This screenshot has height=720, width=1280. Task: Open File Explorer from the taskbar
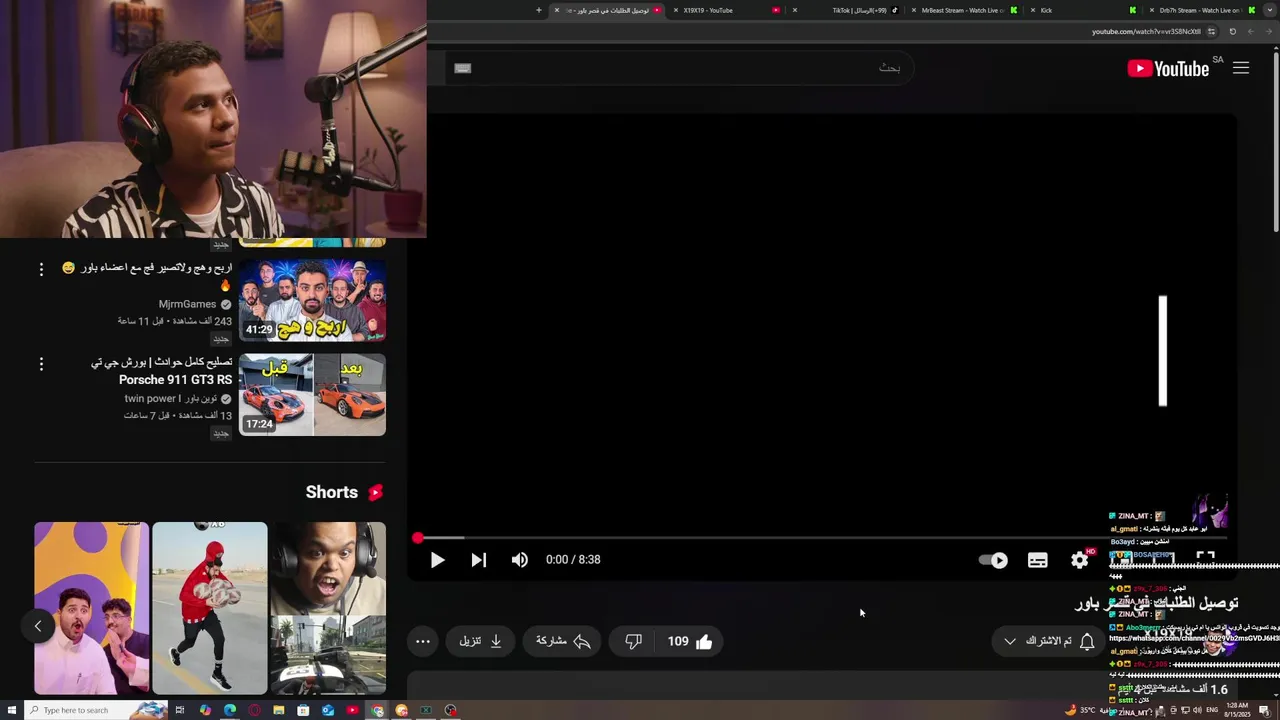[x=278, y=710]
